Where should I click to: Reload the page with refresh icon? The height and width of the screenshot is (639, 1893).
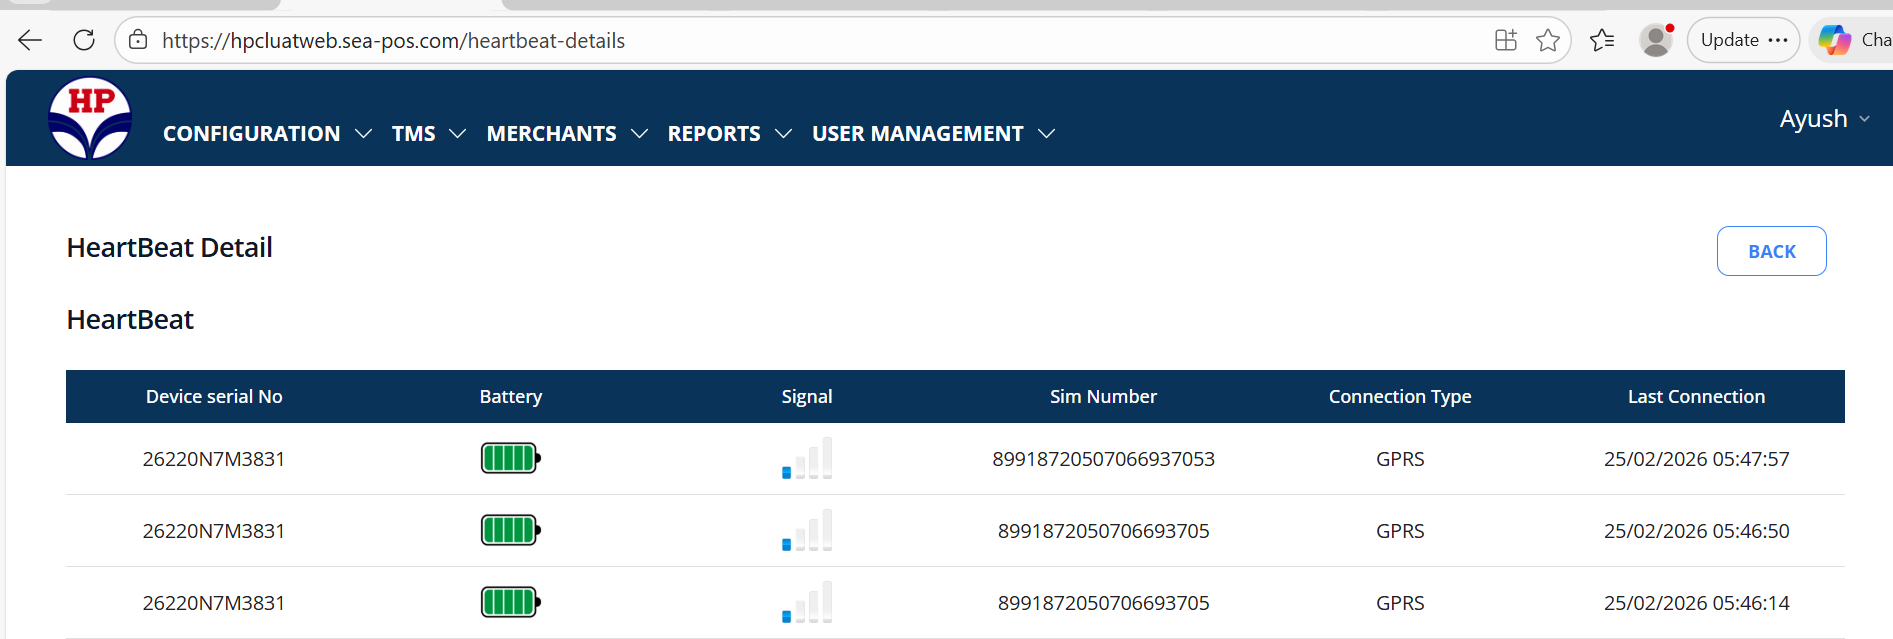(x=84, y=40)
